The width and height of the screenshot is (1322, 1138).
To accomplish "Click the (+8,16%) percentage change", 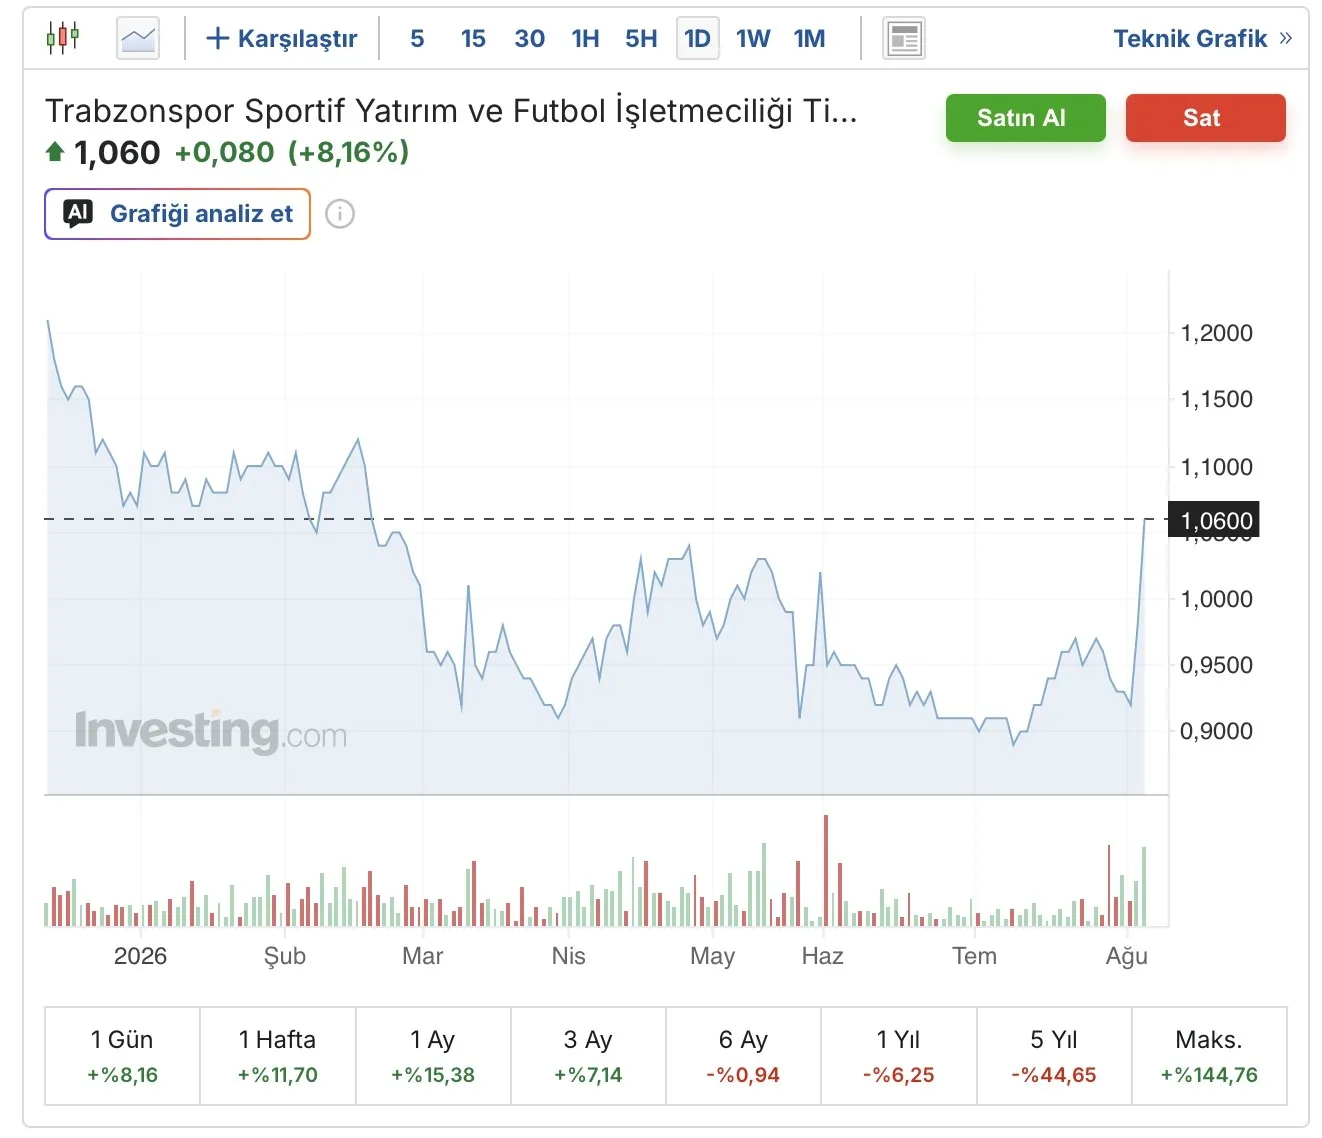I will [349, 152].
